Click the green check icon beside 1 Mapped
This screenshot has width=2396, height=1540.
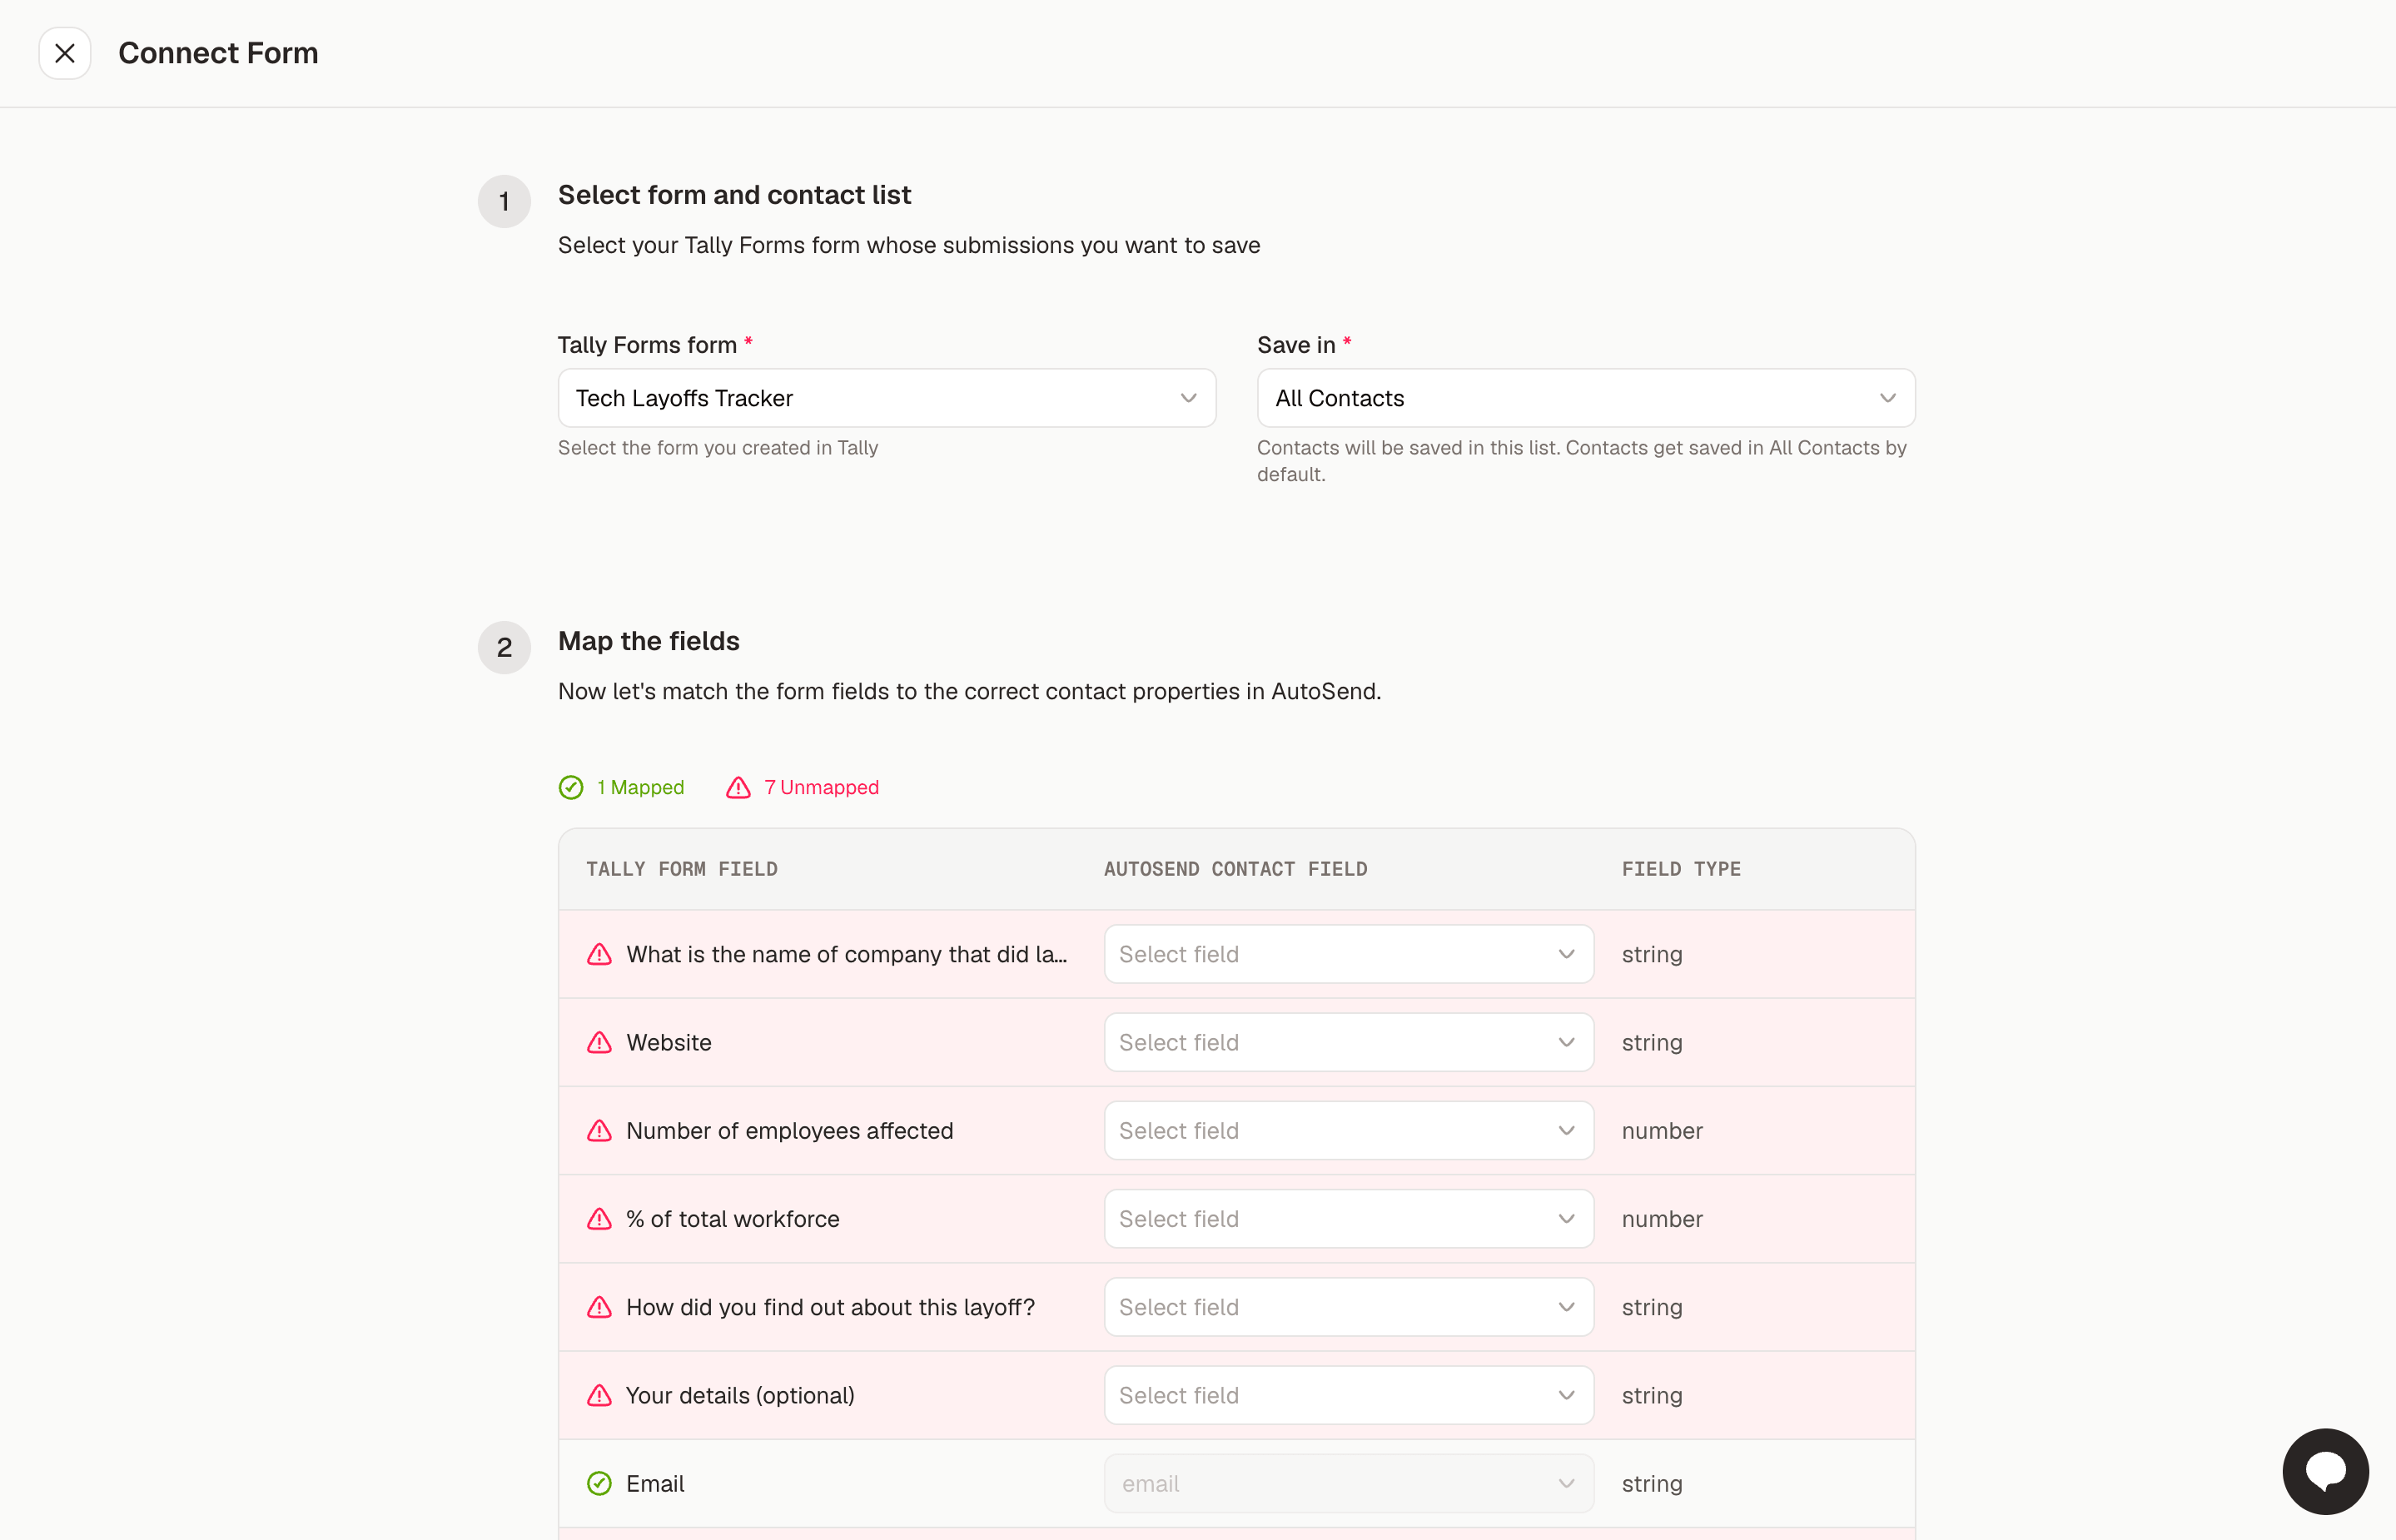pos(571,788)
